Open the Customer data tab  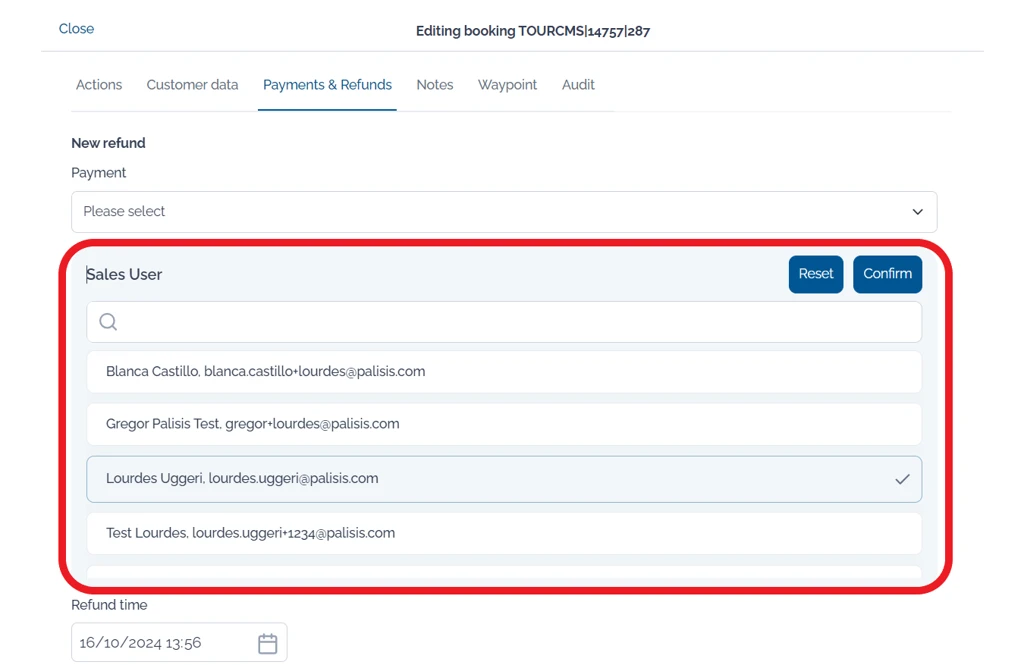(193, 85)
